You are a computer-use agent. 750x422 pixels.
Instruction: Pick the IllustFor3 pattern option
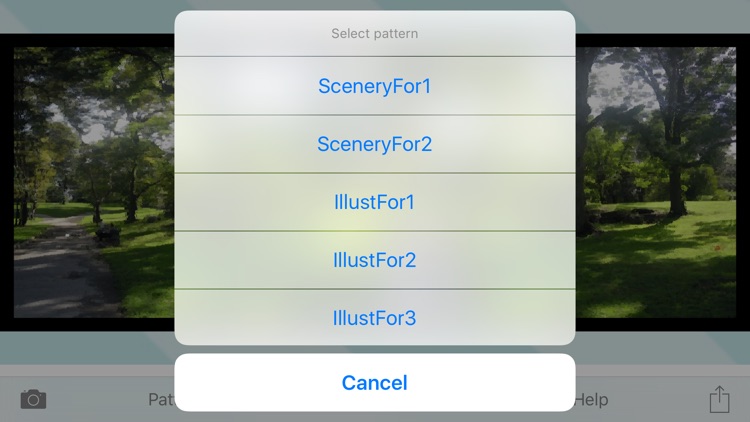click(375, 318)
